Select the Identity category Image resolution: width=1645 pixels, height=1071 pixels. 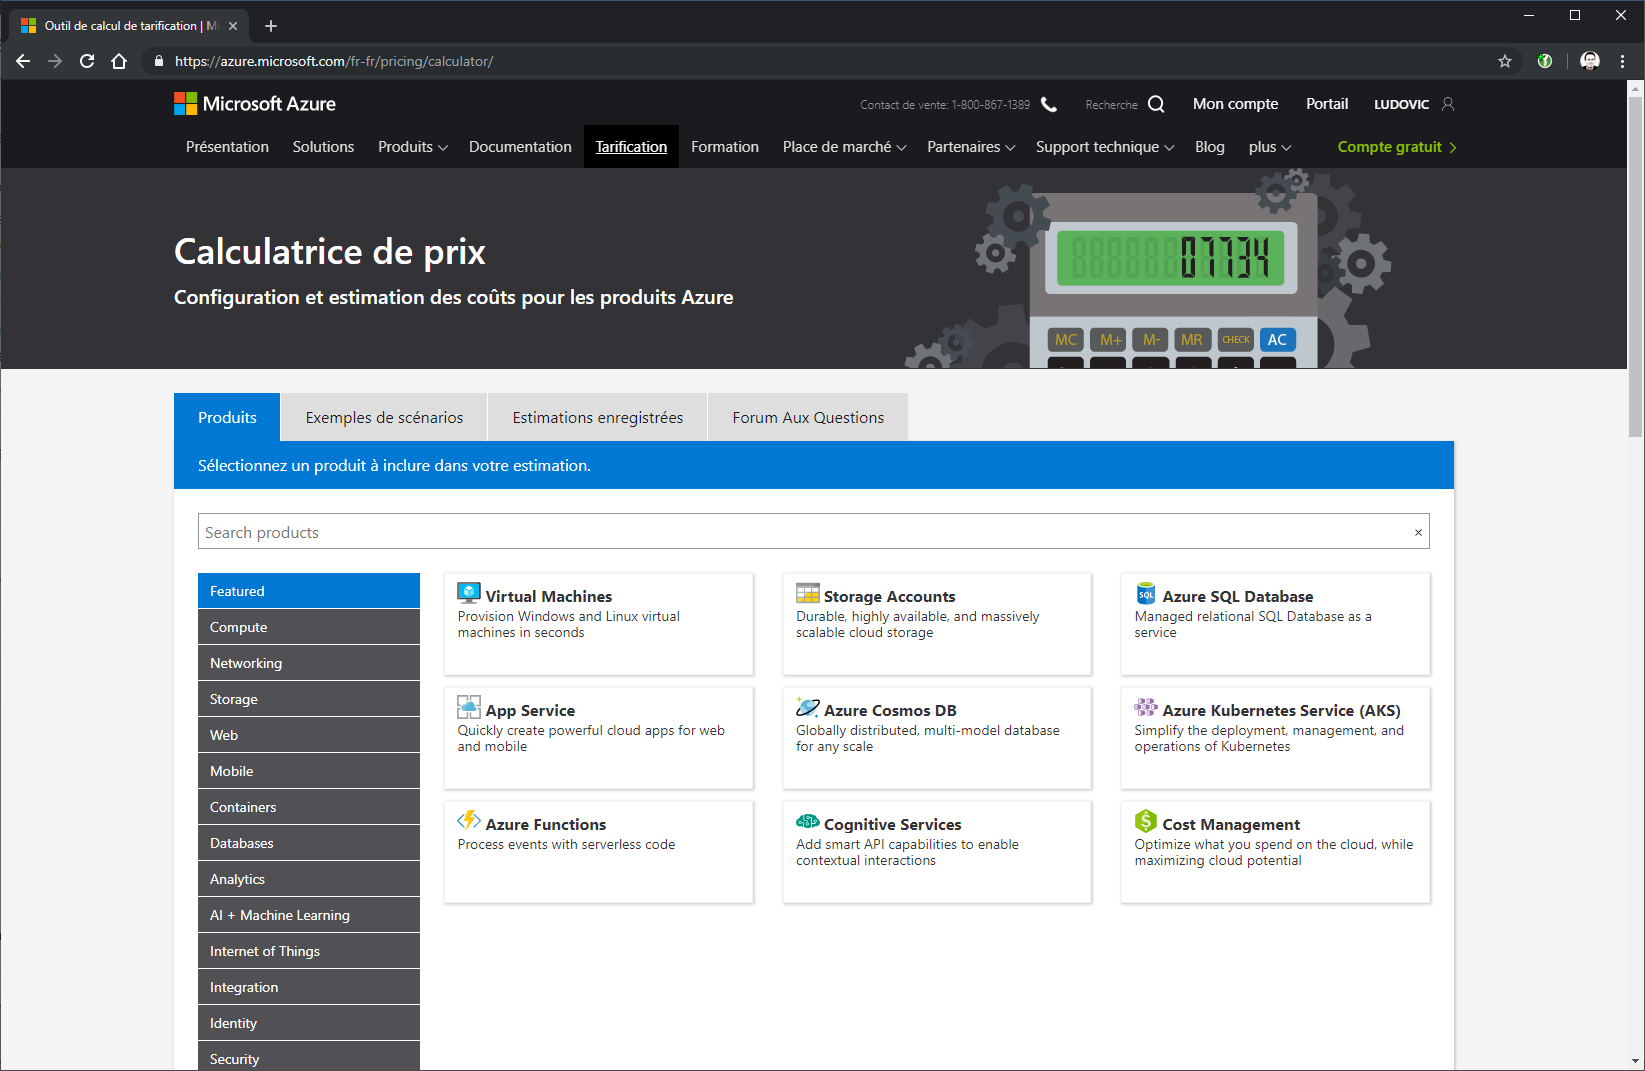309,1023
